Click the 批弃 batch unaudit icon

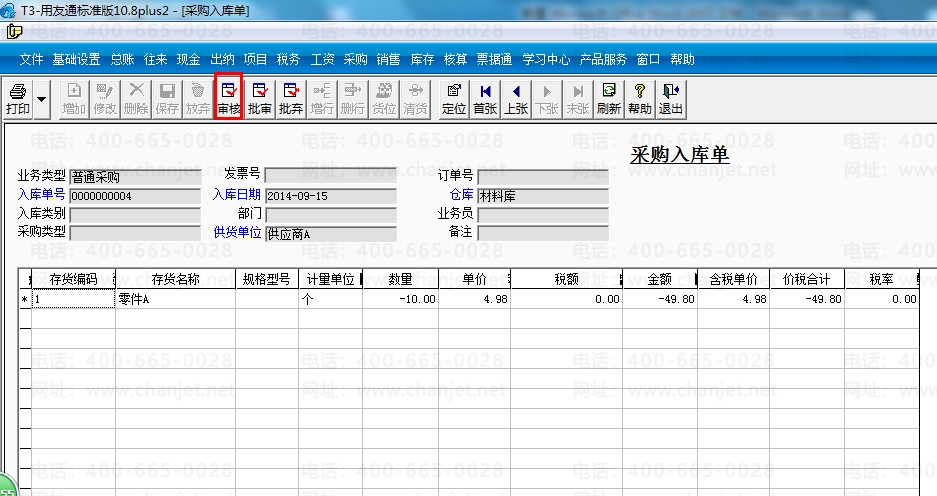(x=291, y=99)
